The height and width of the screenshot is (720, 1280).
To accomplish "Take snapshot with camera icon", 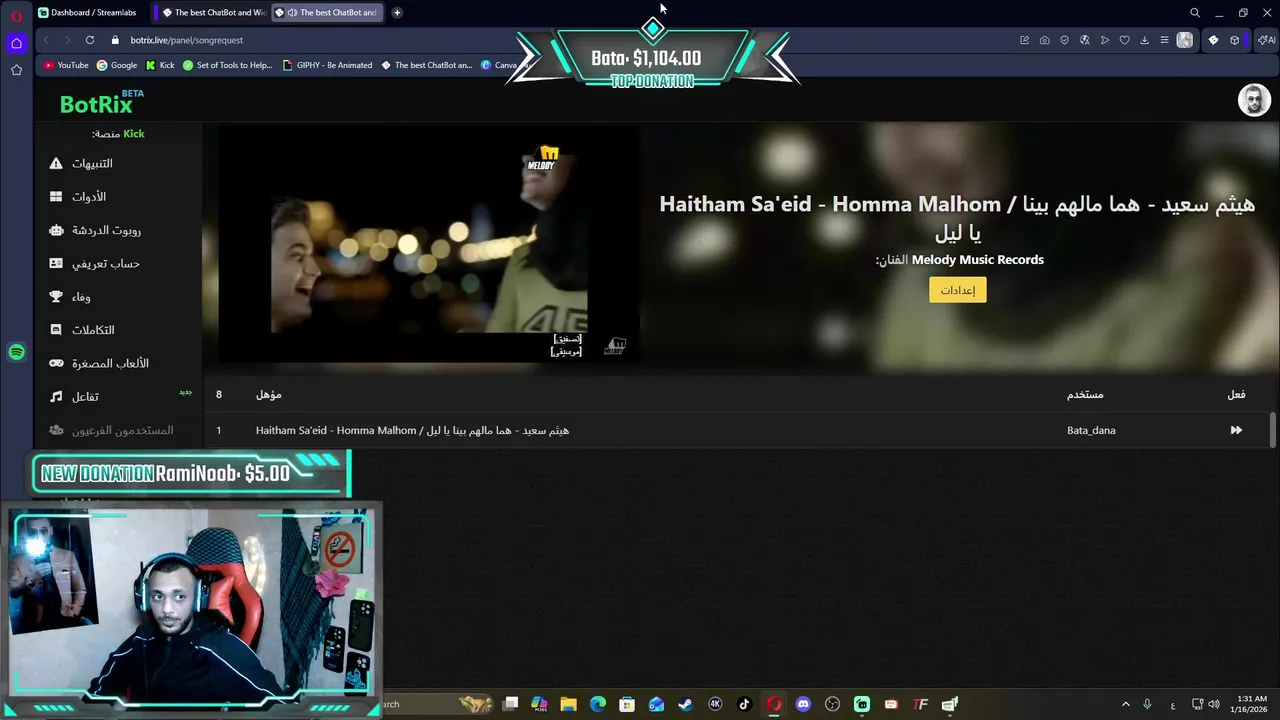I will [x=1044, y=40].
